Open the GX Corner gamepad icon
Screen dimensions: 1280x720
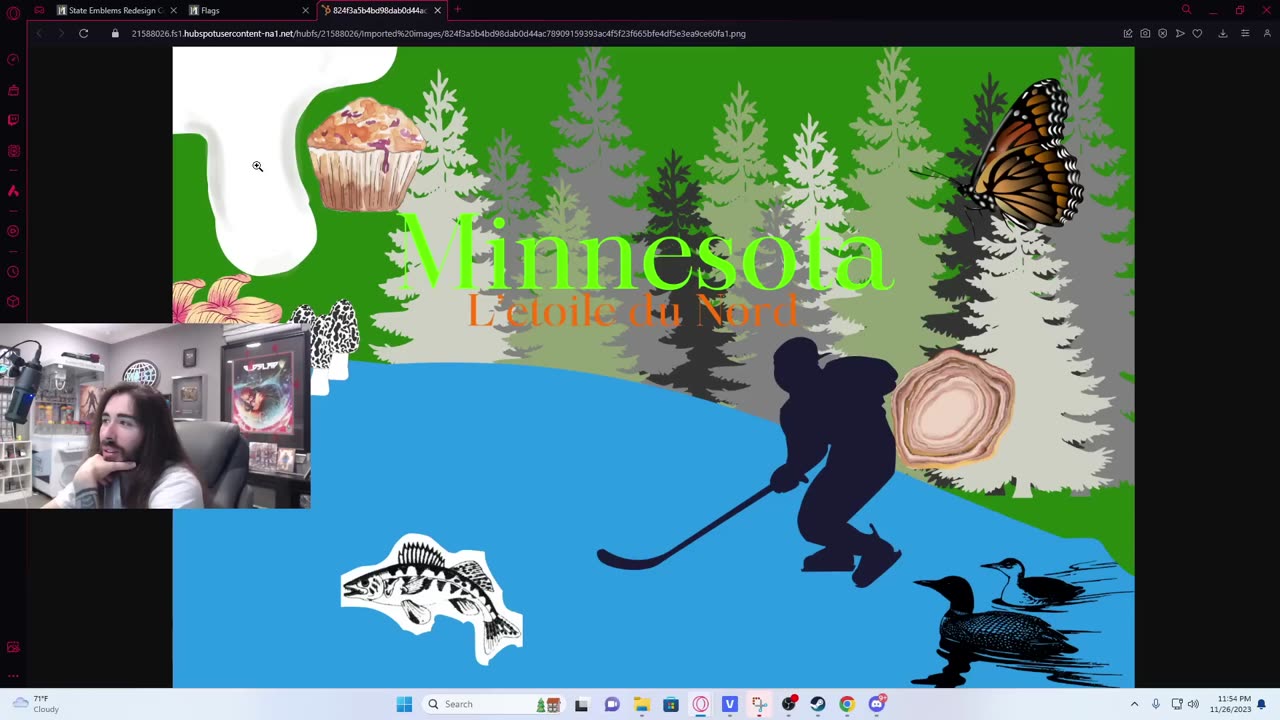tap(39, 10)
